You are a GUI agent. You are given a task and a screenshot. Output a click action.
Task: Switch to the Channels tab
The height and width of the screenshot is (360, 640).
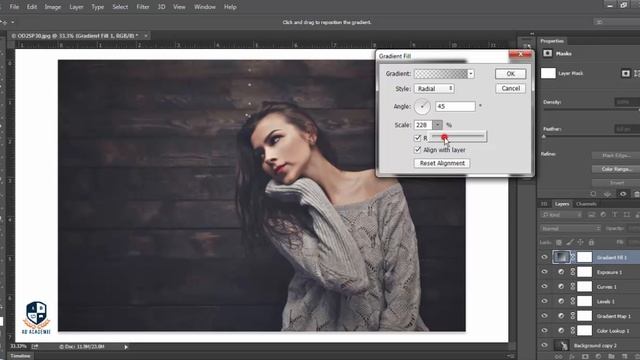586,204
